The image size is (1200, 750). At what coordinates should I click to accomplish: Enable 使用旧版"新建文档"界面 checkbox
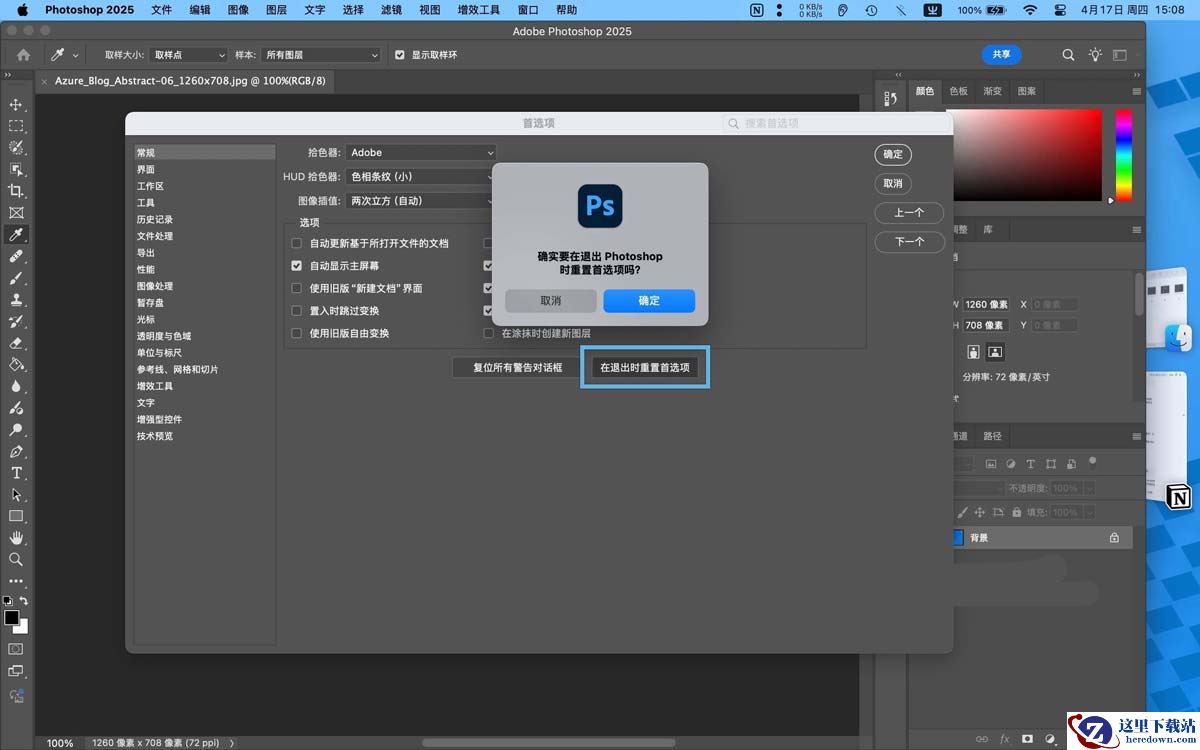coord(296,288)
